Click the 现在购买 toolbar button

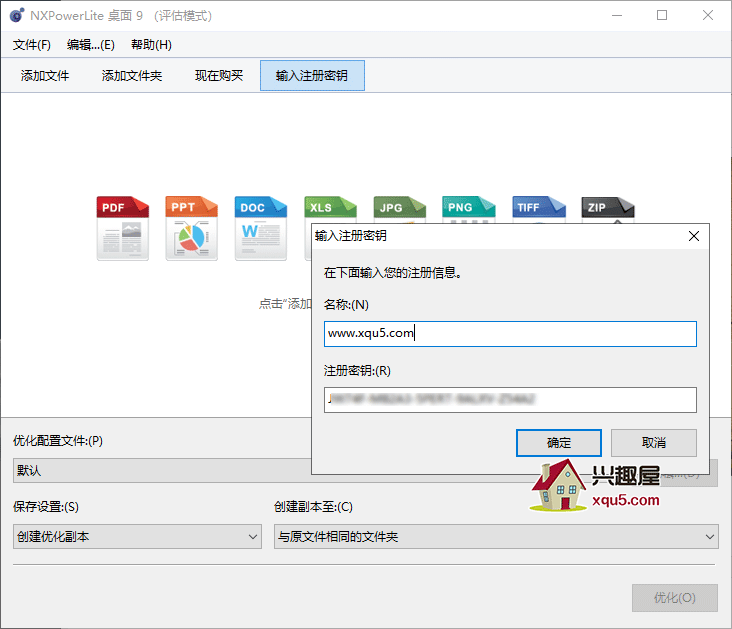(x=219, y=76)
